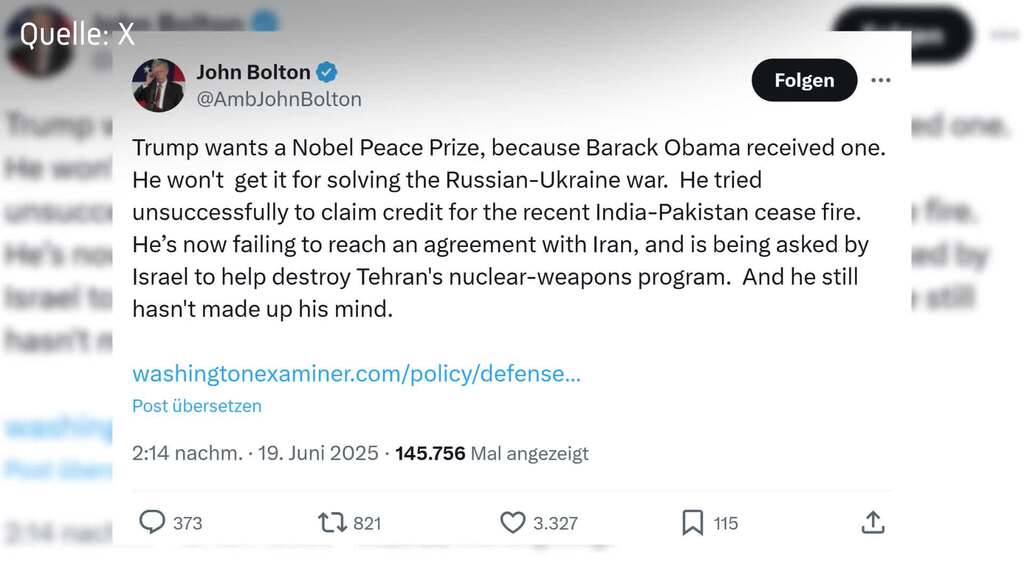Like the post to toggle the heart
The width and height of the screenshot is (1024, 576).
pos(511,522)
